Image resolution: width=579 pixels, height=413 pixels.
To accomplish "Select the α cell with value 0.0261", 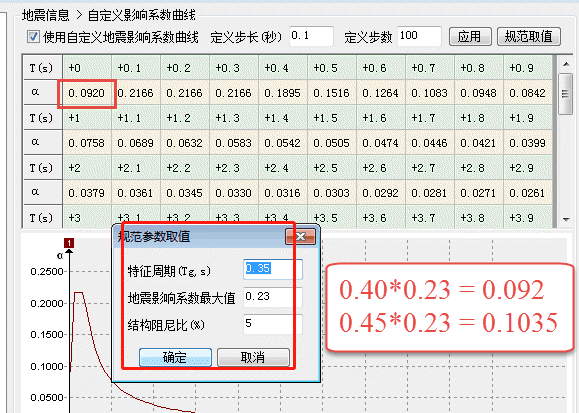I will (x=527, y=193).
